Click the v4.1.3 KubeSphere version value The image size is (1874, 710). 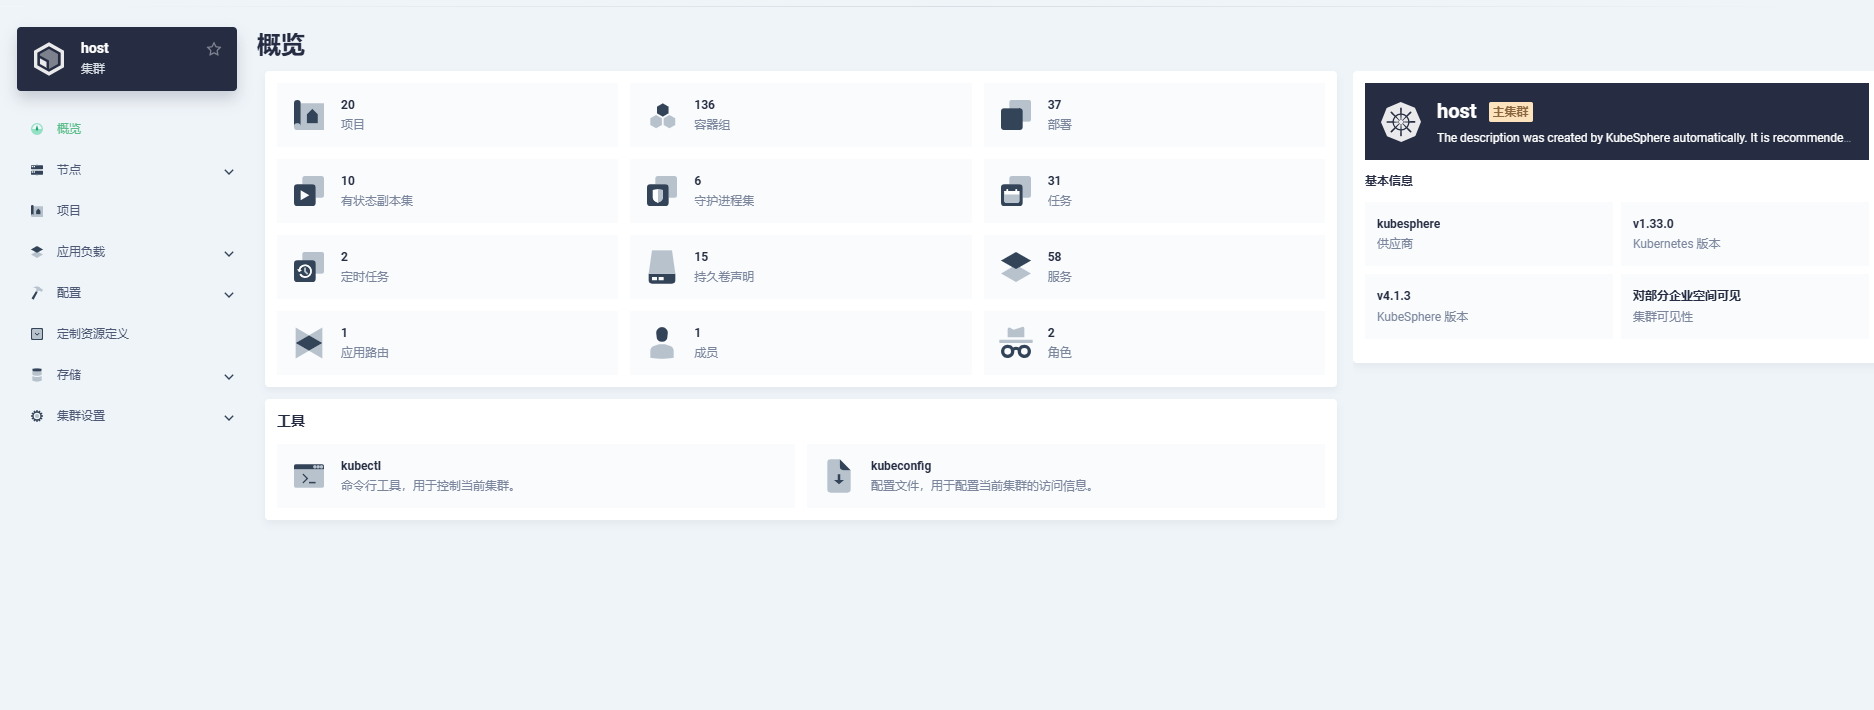[x=1393, y=296]
